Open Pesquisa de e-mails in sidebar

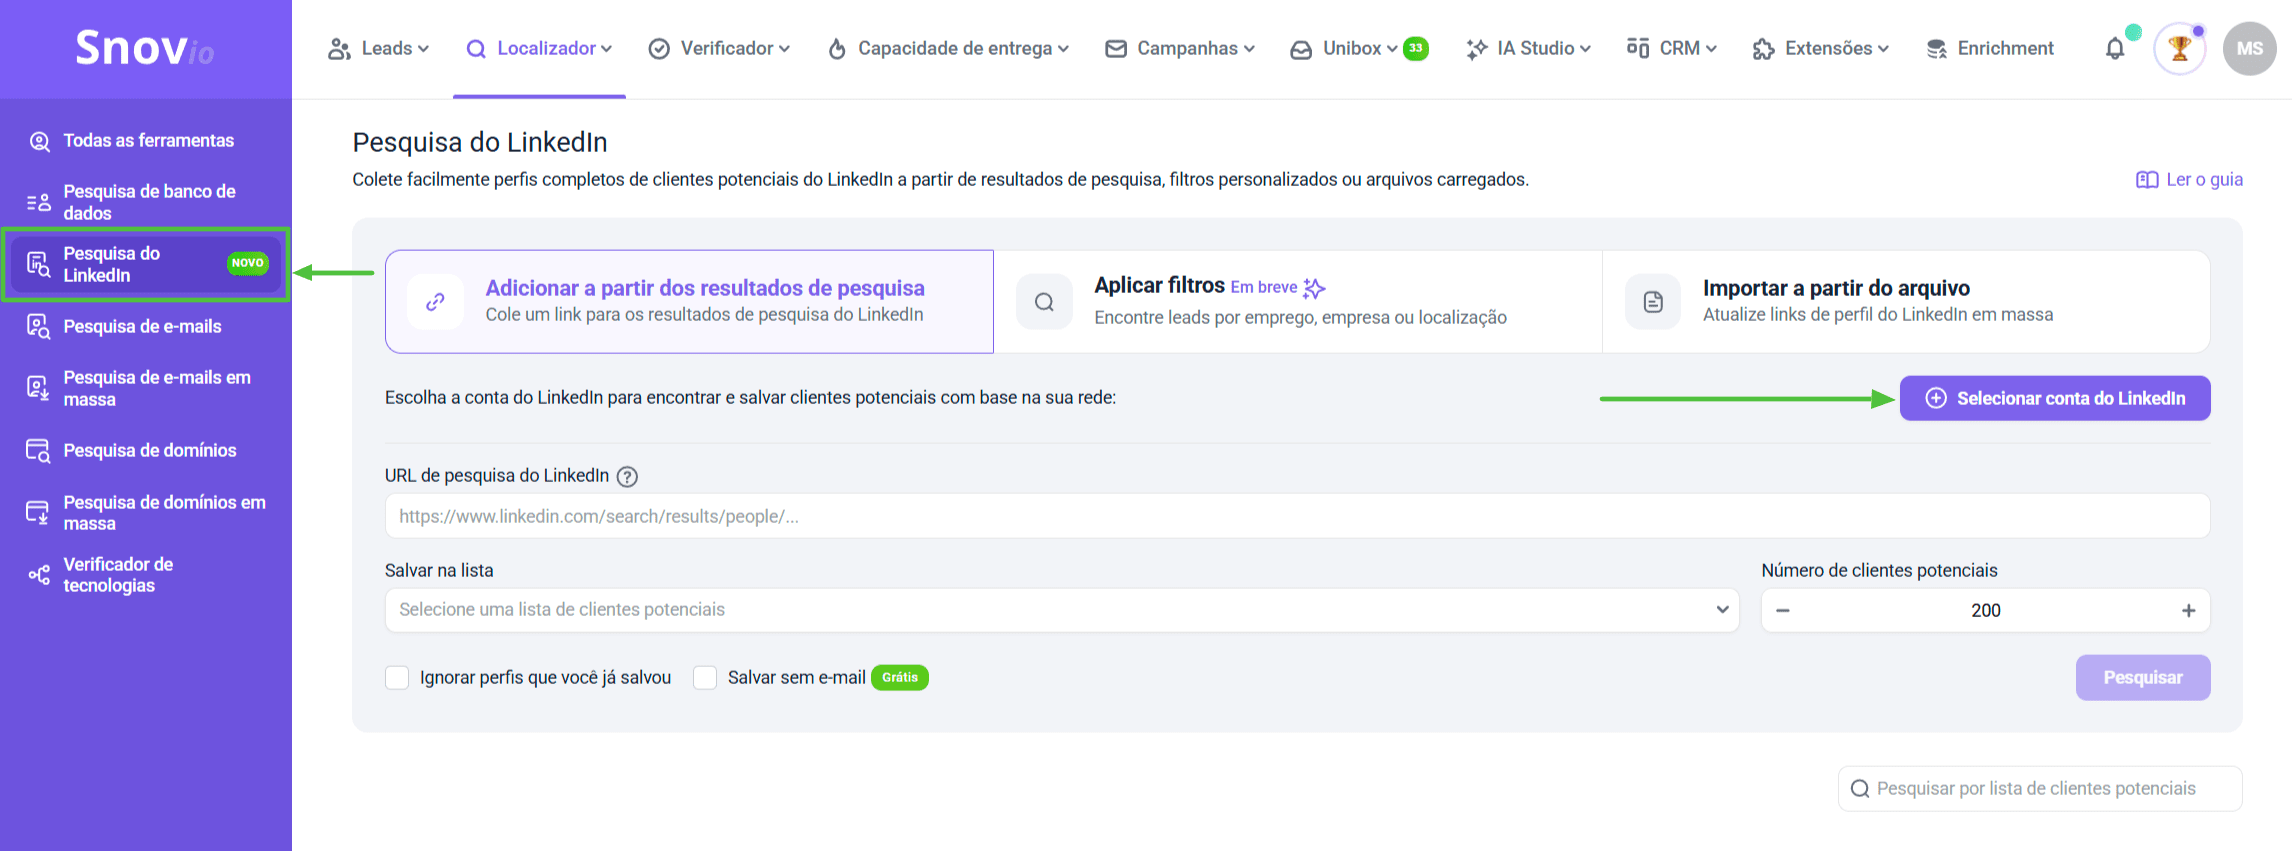(x=142, y=327)
